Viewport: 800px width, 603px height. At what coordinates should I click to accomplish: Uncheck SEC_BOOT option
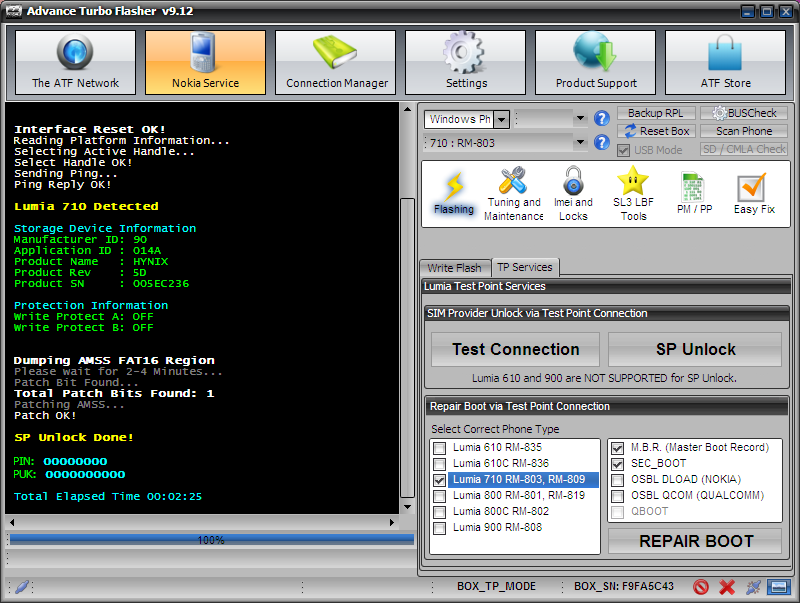pos(617,464)
